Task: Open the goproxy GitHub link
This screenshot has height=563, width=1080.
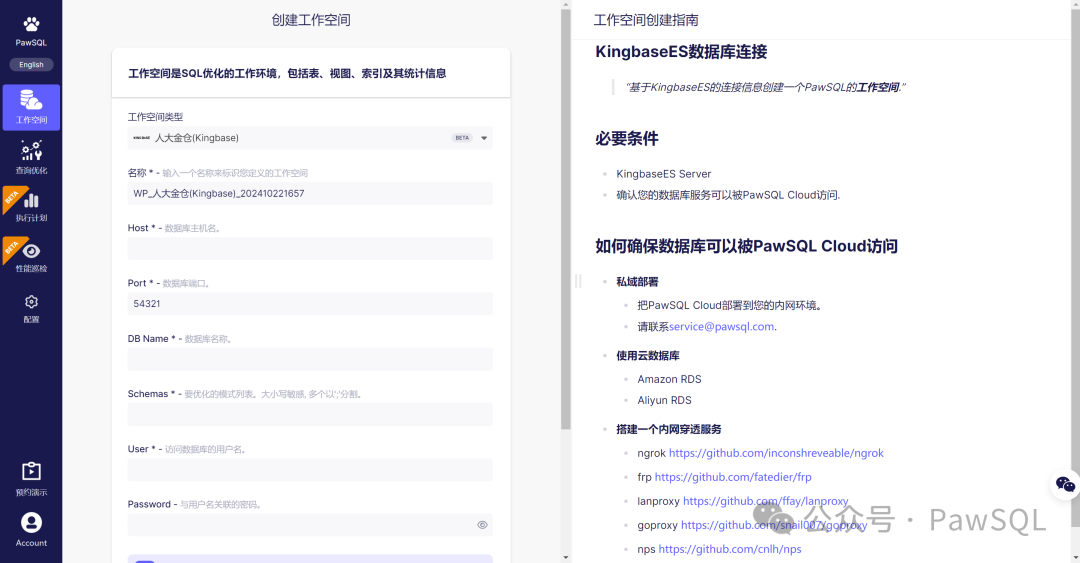Action: click(773, 525)
